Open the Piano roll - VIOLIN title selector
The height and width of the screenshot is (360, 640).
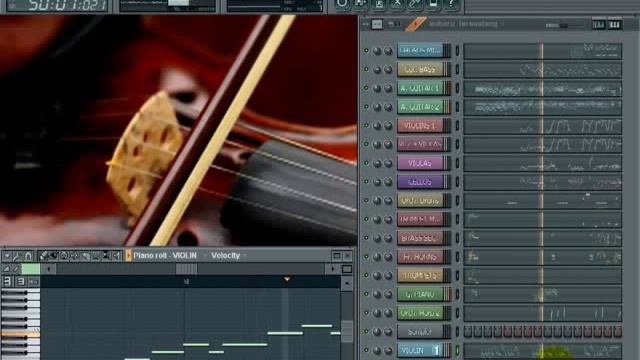pos(165,256)
